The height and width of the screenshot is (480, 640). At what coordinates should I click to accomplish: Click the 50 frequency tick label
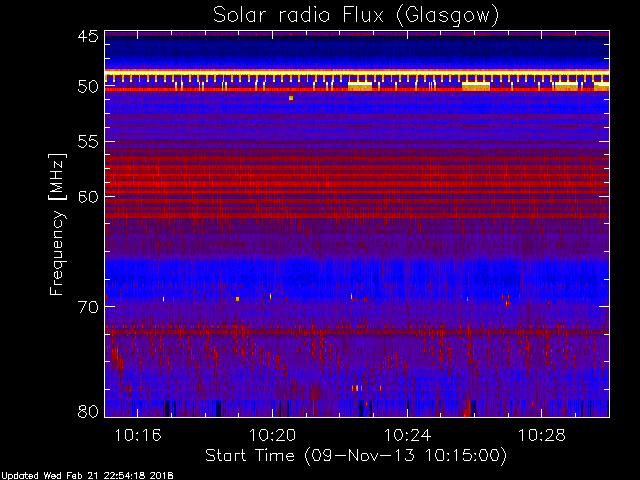coord(88,87)
